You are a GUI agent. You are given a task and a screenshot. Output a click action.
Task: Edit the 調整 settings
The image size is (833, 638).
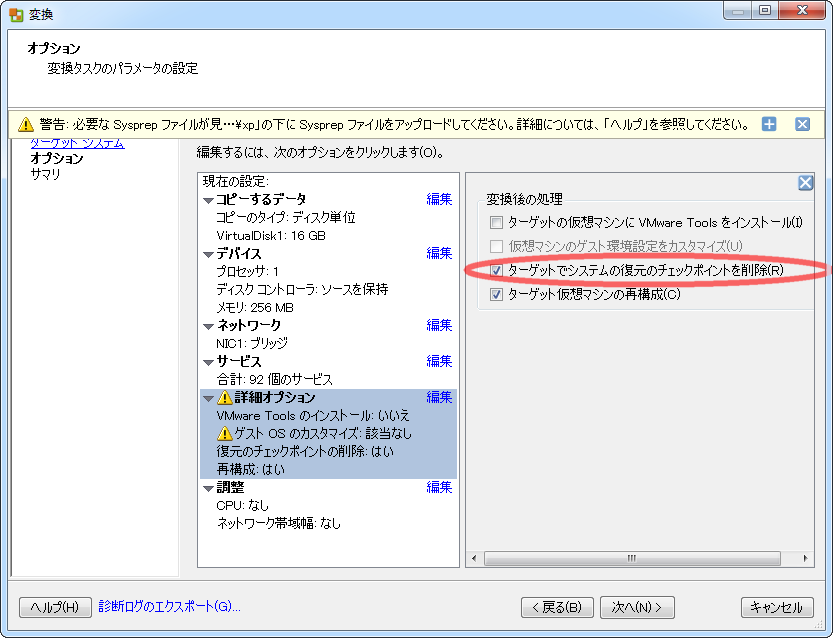coord(439,487)
